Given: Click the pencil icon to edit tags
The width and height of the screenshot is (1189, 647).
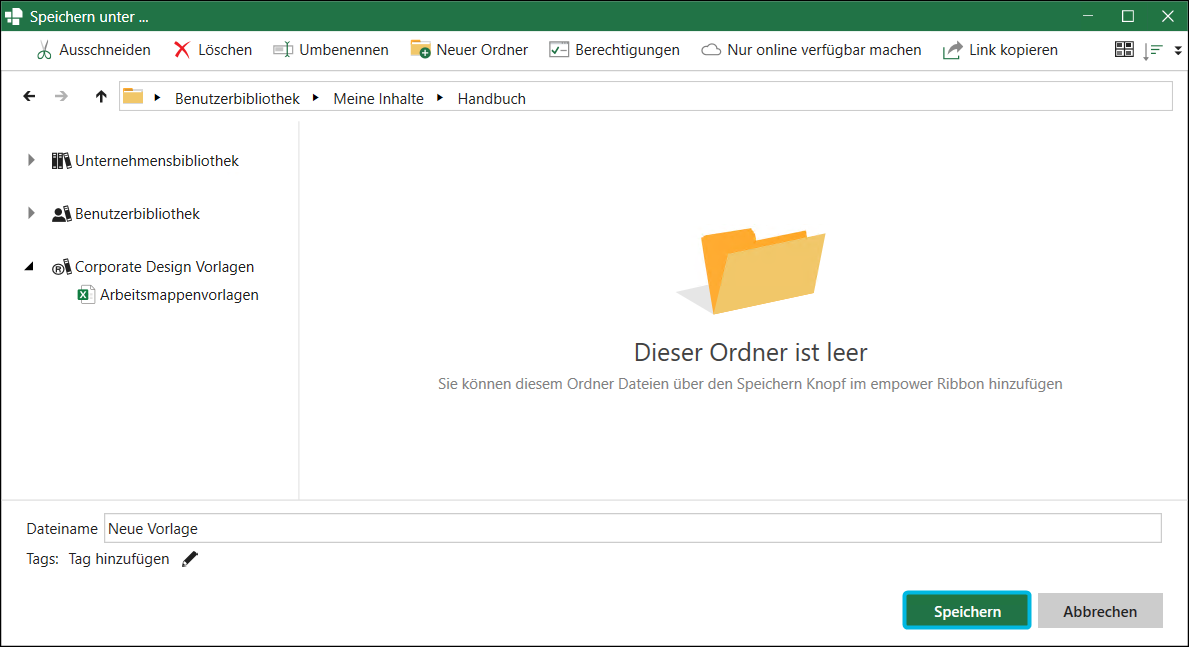Looking at the screenshot, I should tap(190, 559).
